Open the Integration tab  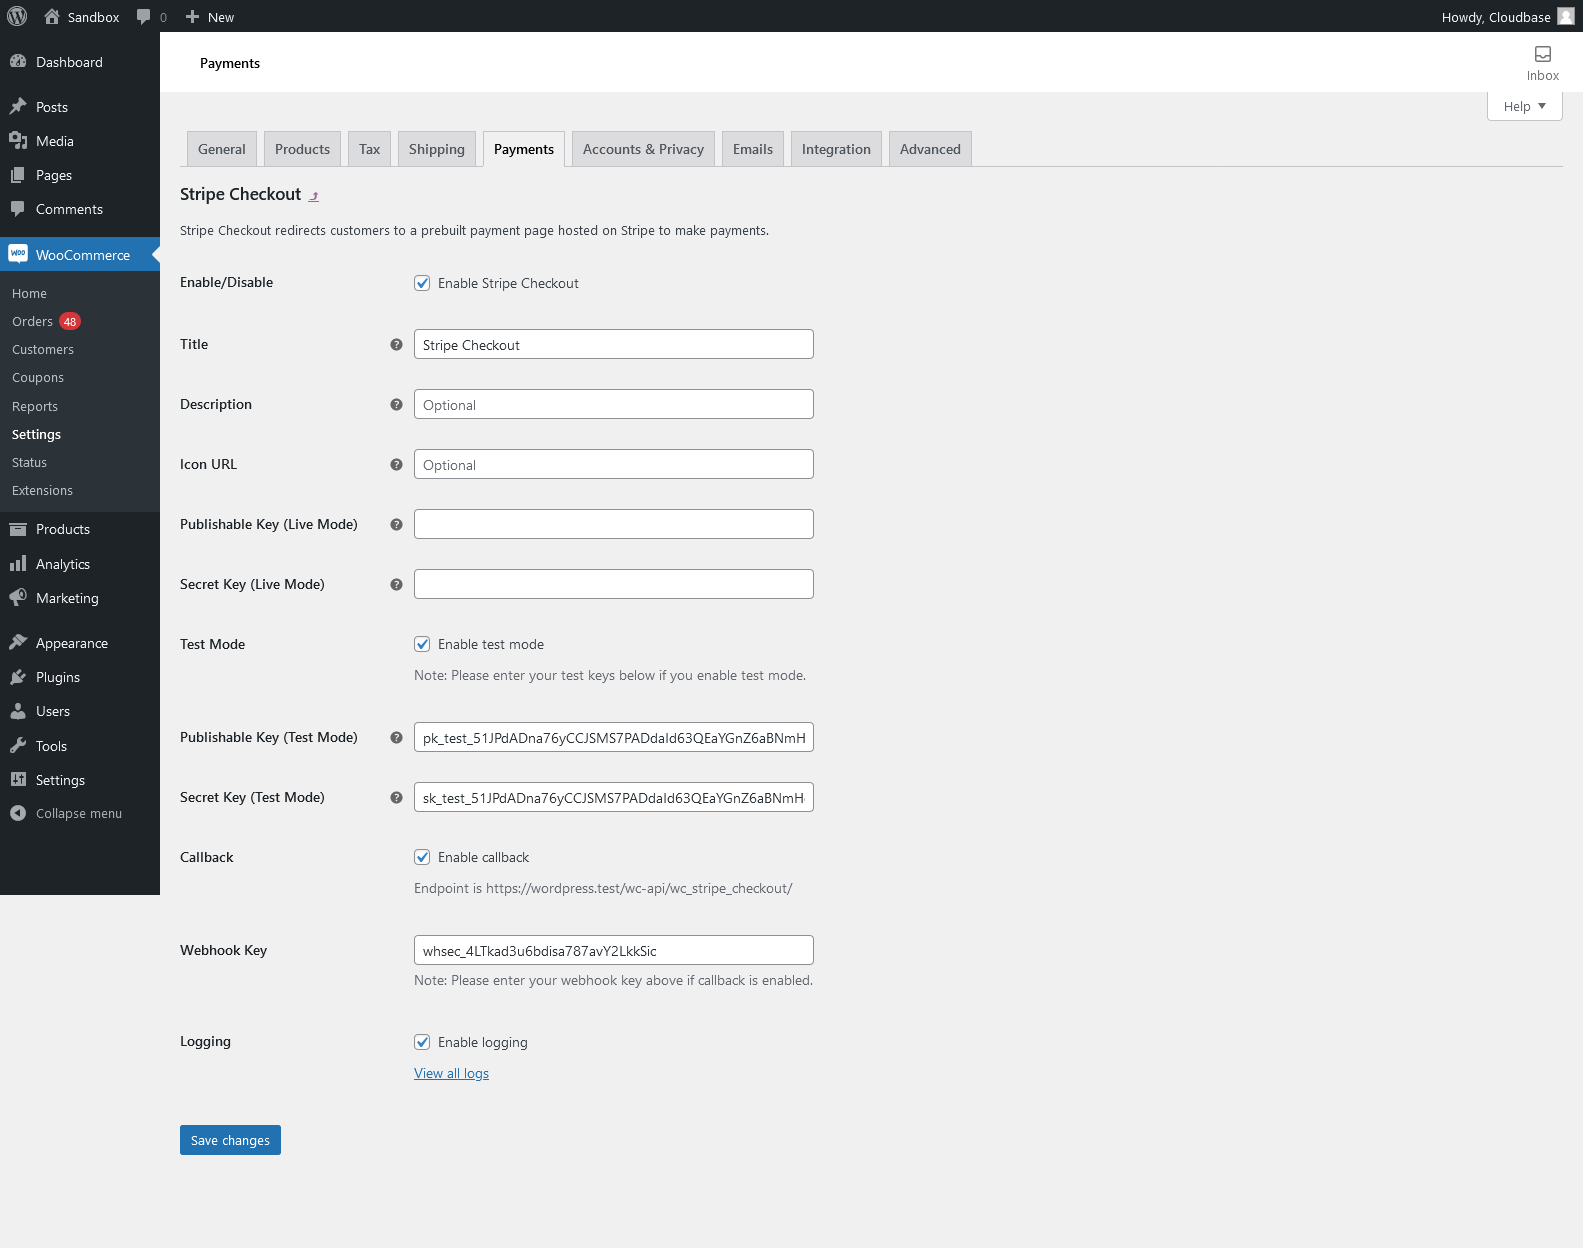(x=836, y=149)
